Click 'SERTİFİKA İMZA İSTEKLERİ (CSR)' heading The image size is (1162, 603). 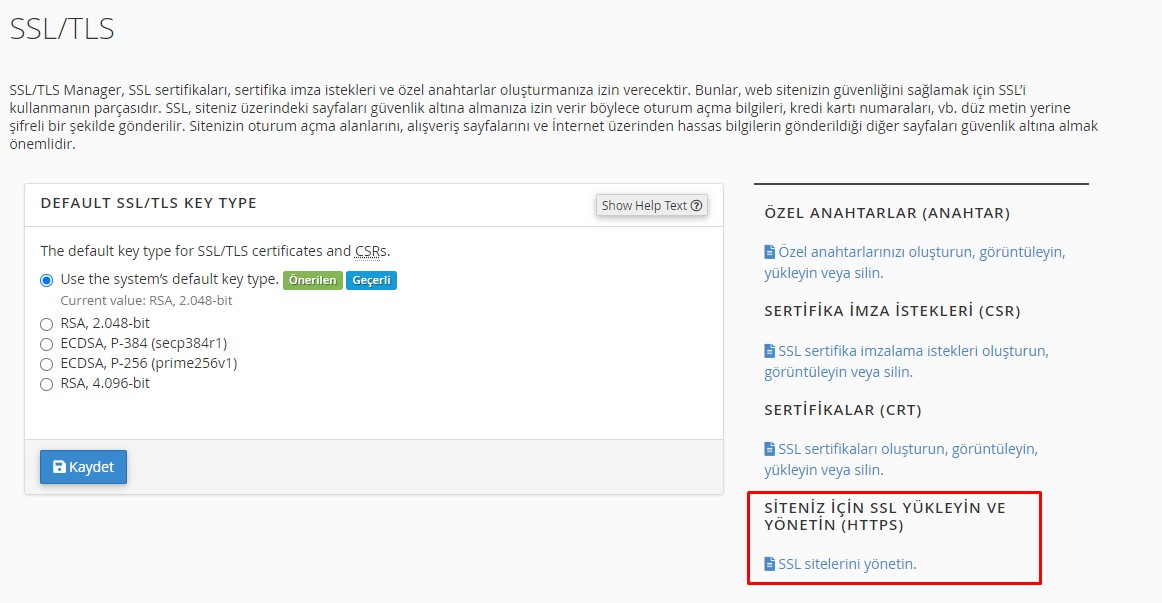(892, 311)
